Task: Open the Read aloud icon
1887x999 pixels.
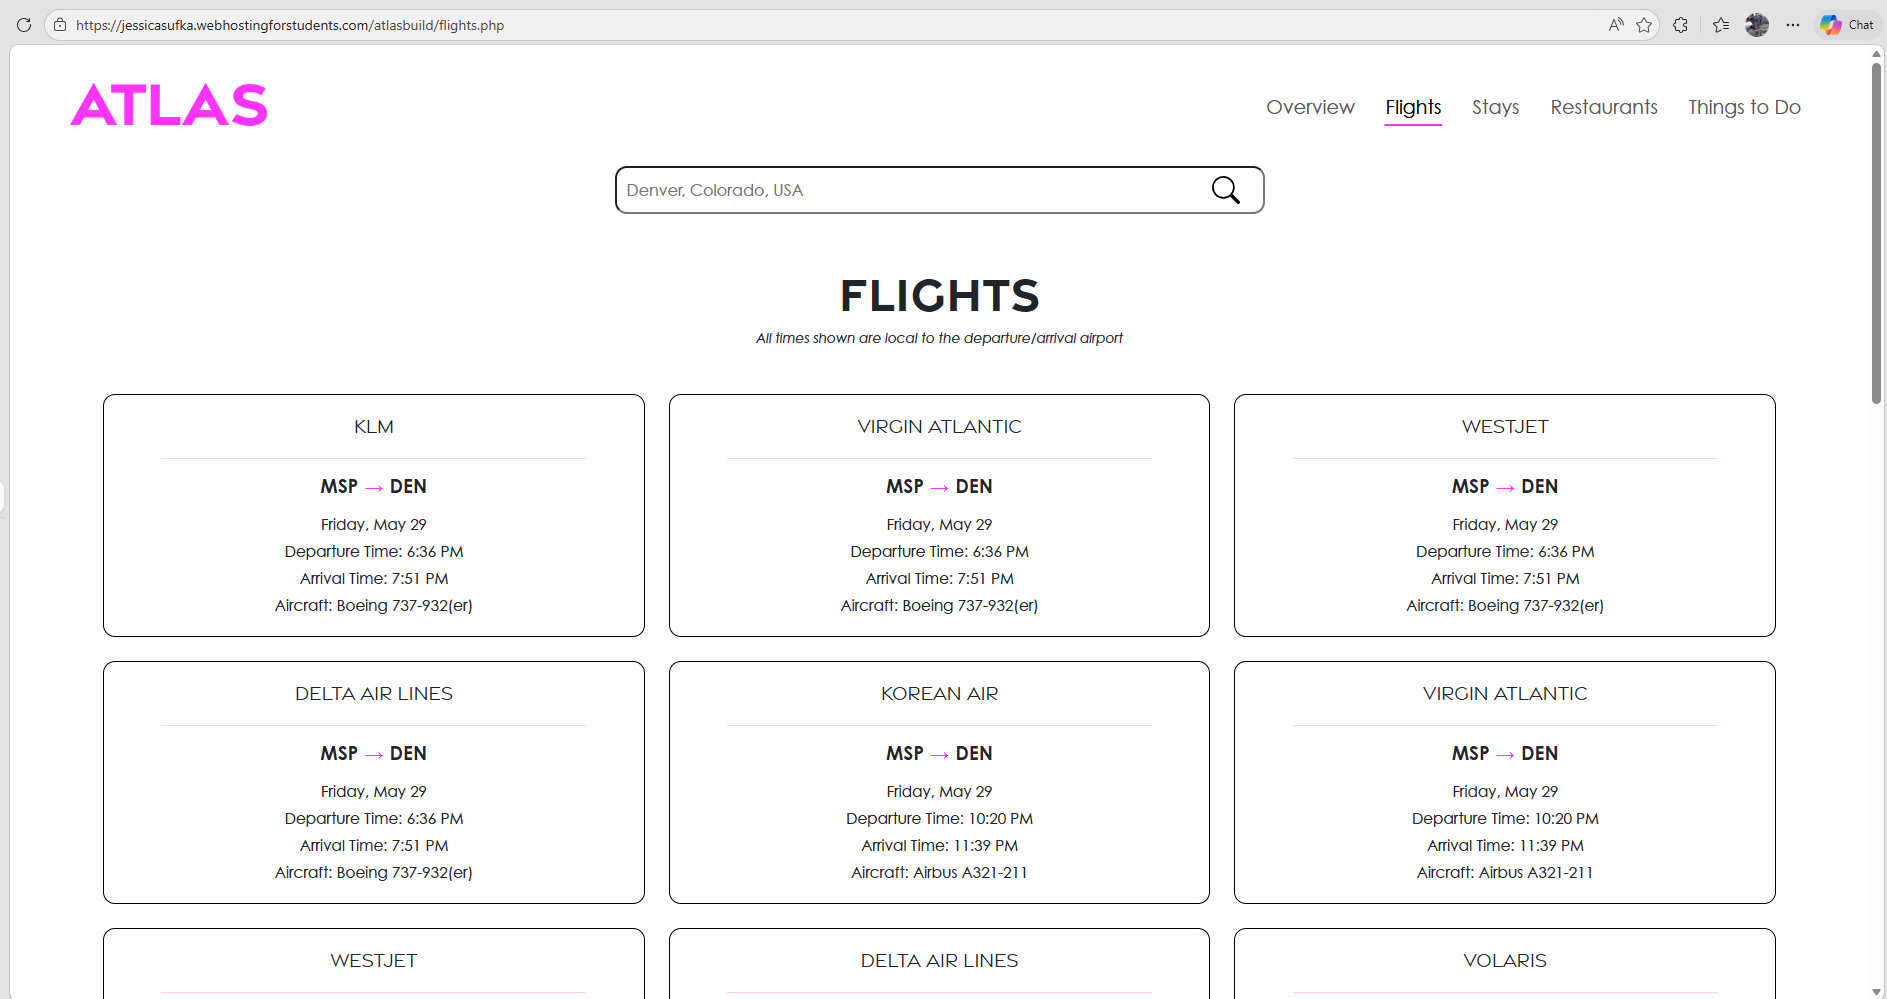Action: (x=1616, y=25)
